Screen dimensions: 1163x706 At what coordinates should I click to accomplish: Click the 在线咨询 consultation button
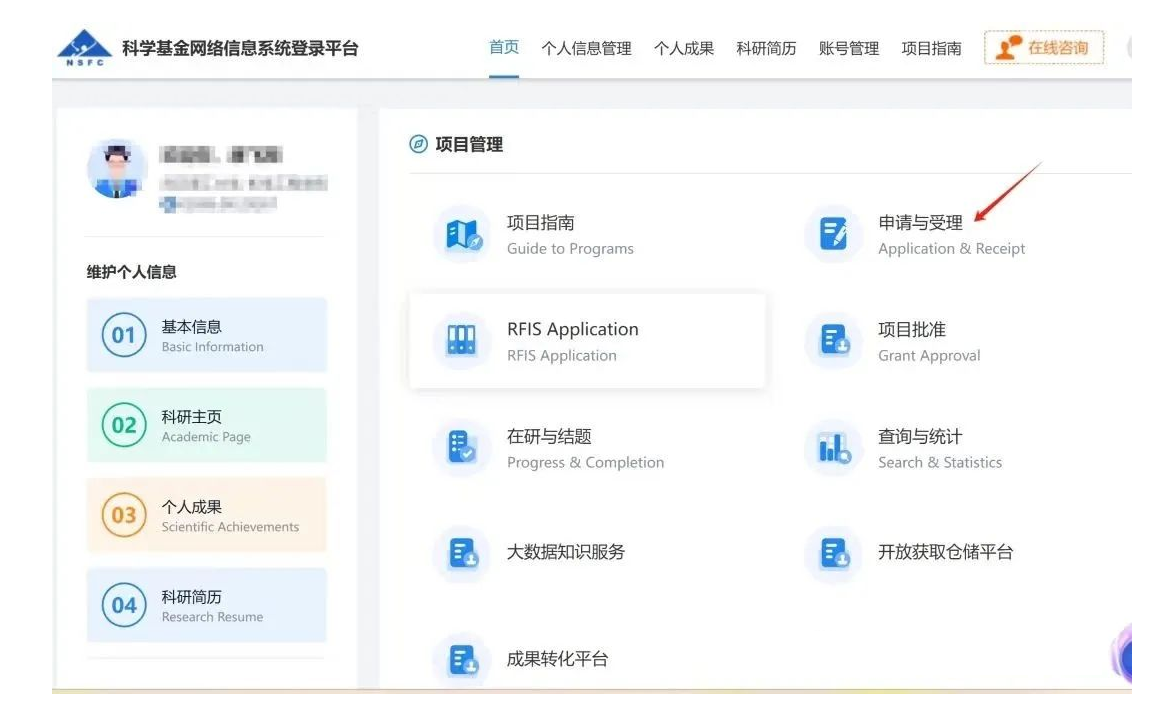click(1043, 46)
